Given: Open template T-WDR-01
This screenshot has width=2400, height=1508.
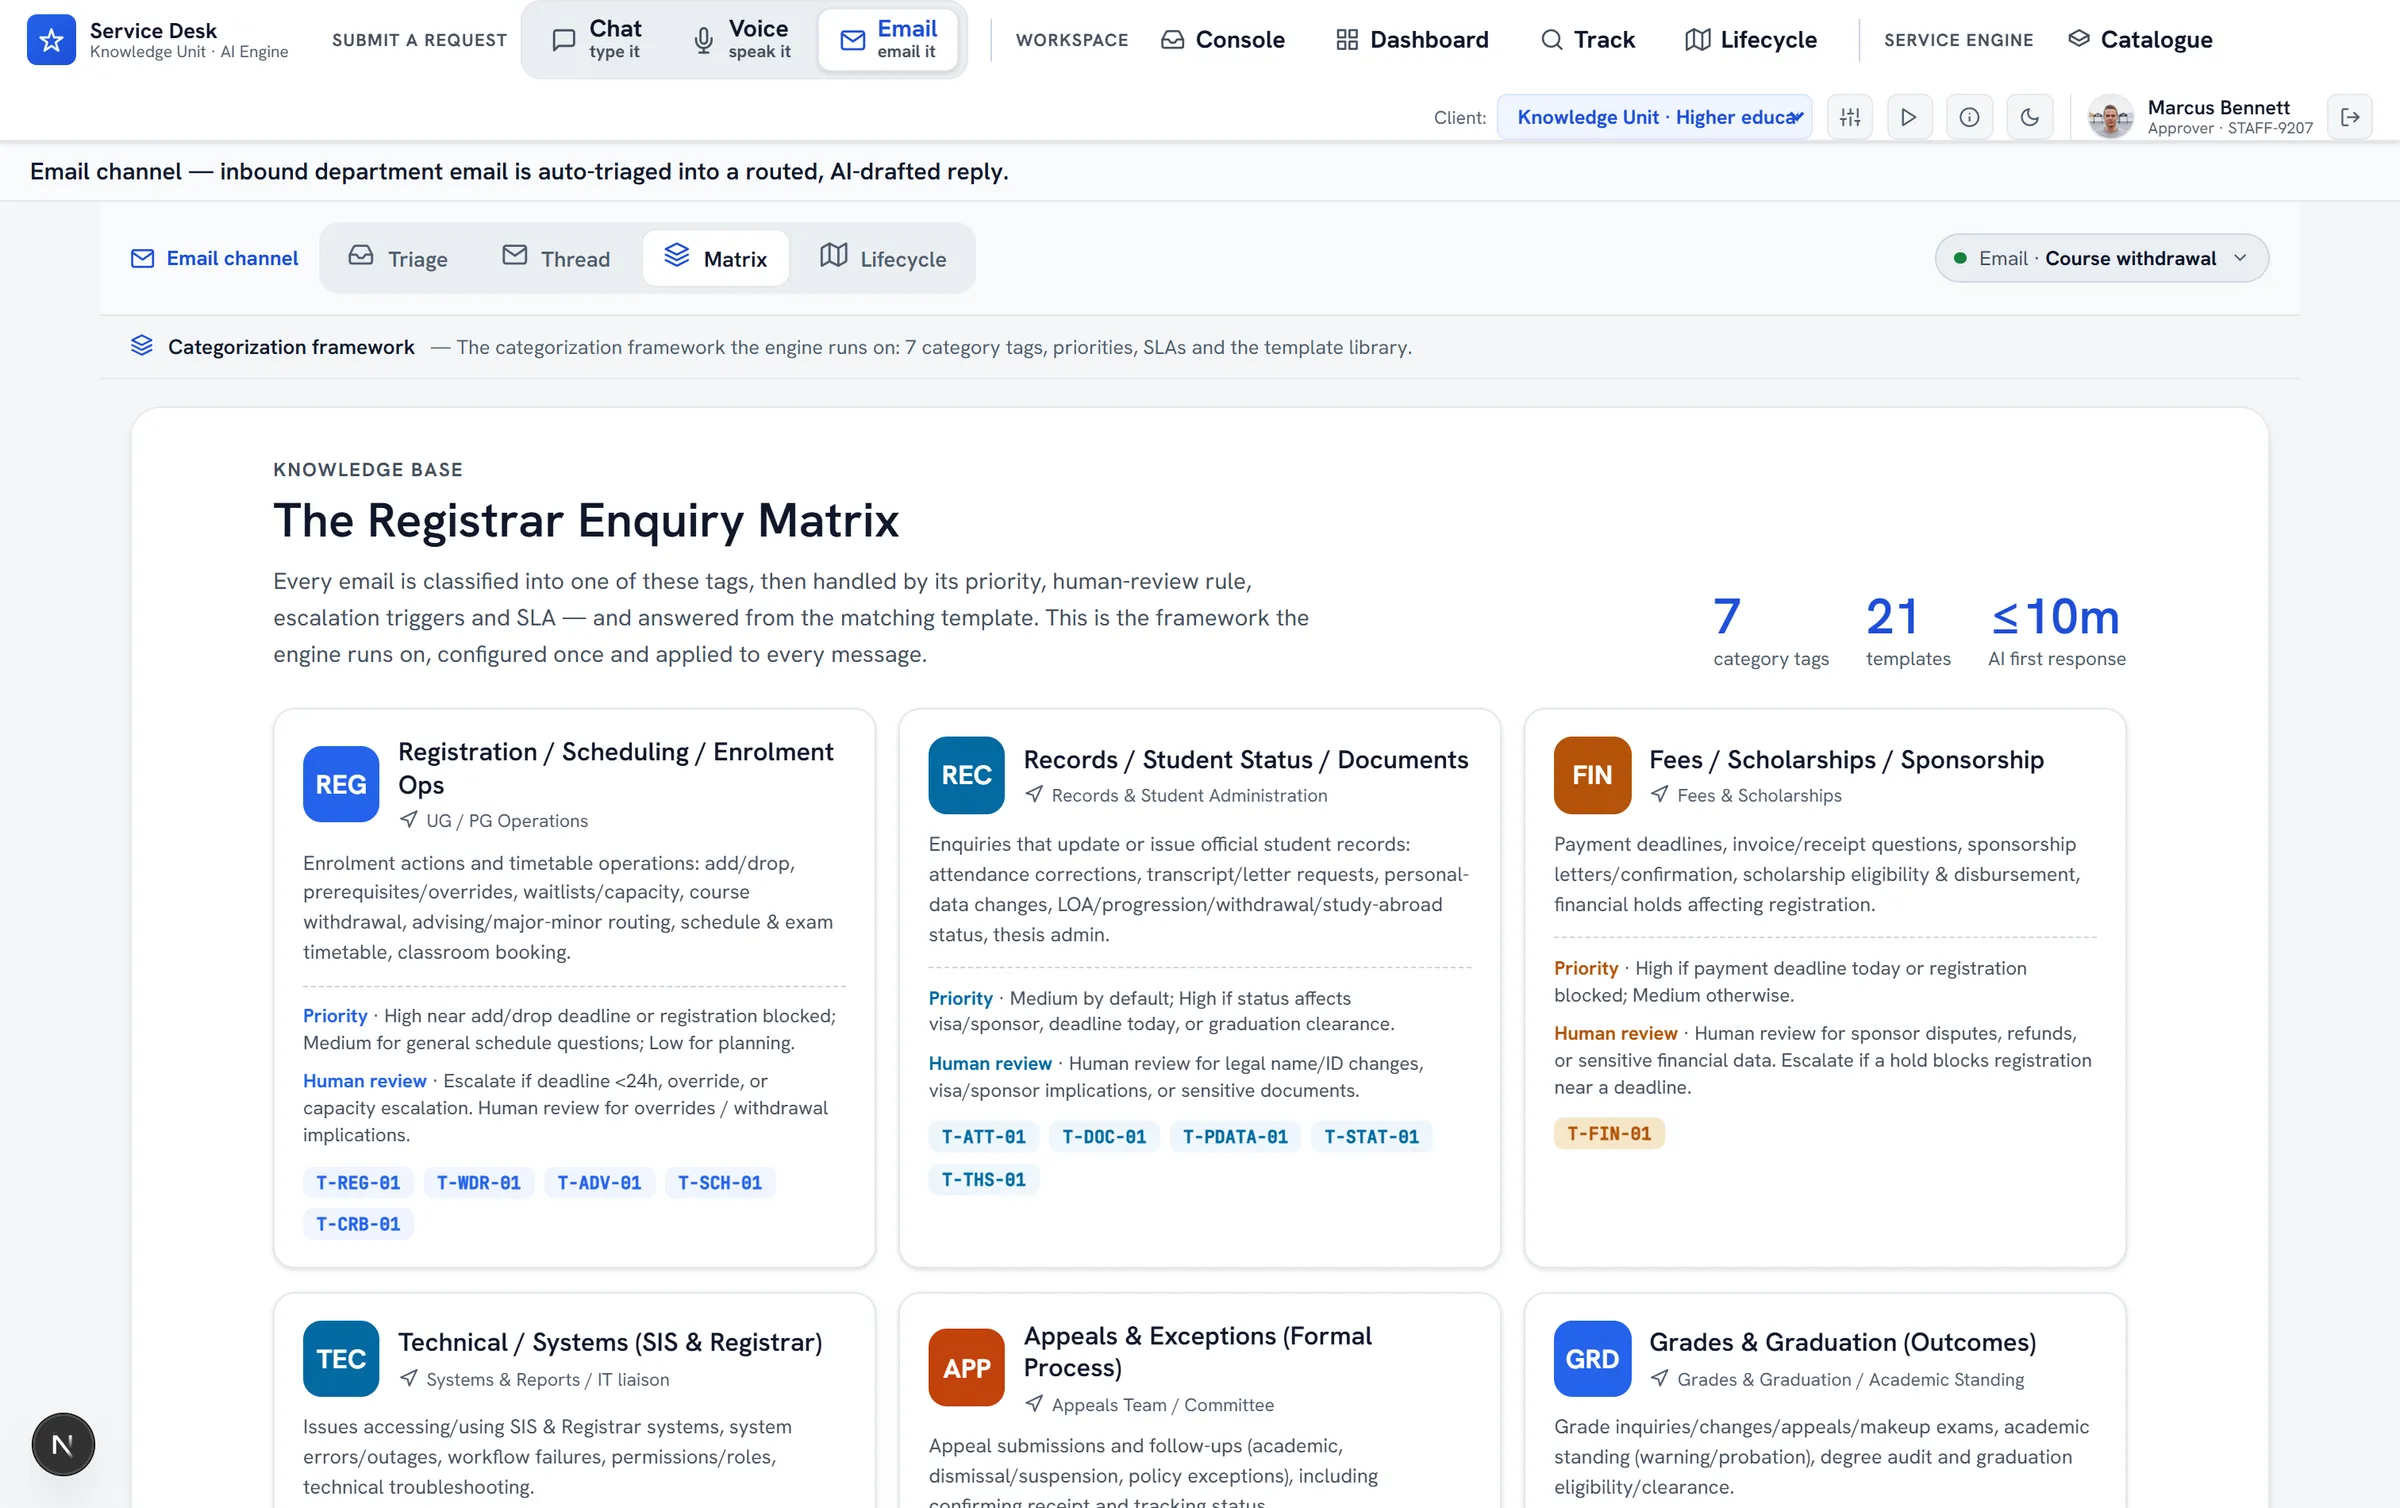Looking at the screenshot, I should point(478,1182).
